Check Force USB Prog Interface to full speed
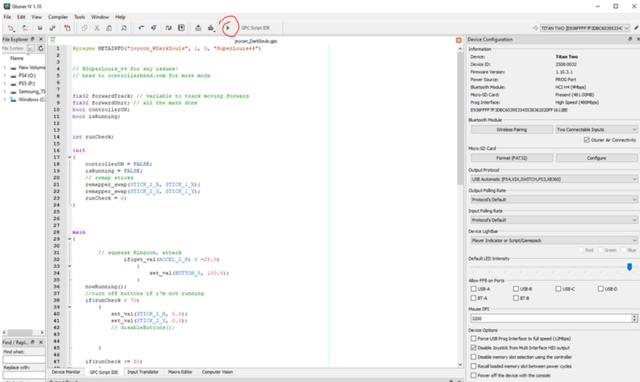The image size is (640, 382). 473,339
